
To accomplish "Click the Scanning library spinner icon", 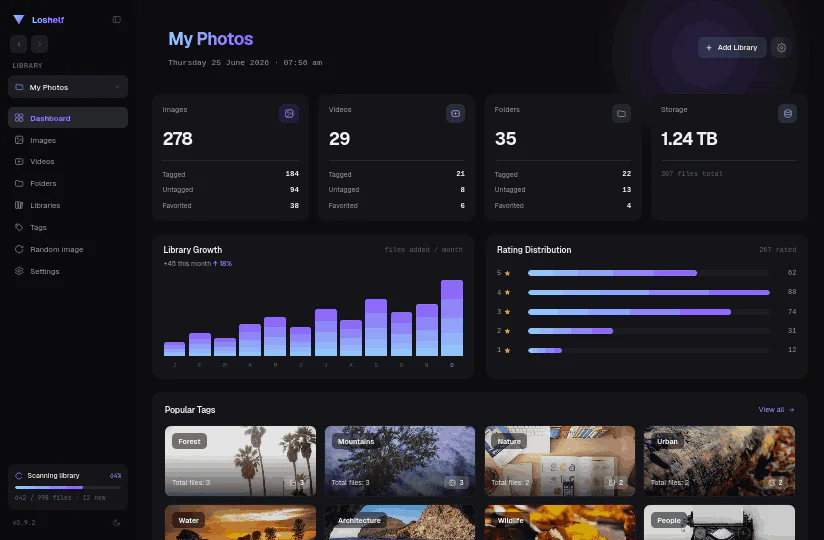I will pos(19,476).
